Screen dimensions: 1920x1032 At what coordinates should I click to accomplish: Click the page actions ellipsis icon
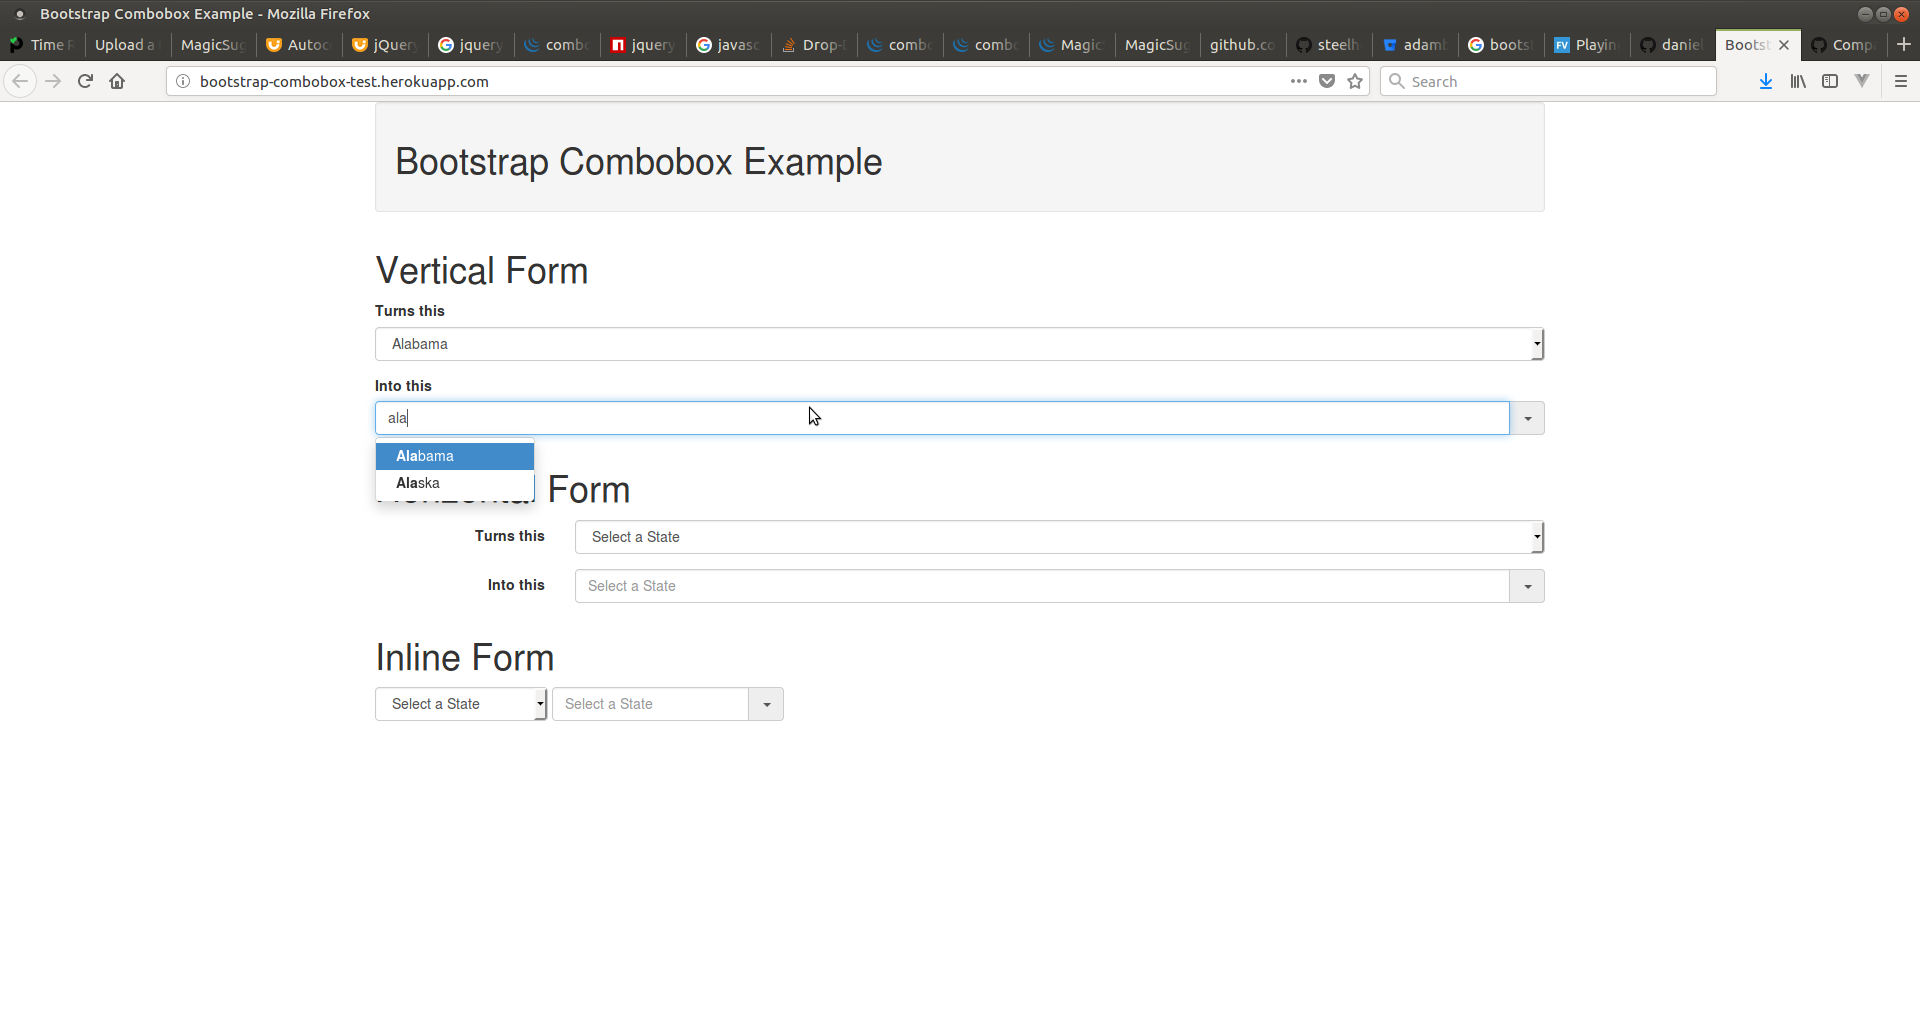1298,81
